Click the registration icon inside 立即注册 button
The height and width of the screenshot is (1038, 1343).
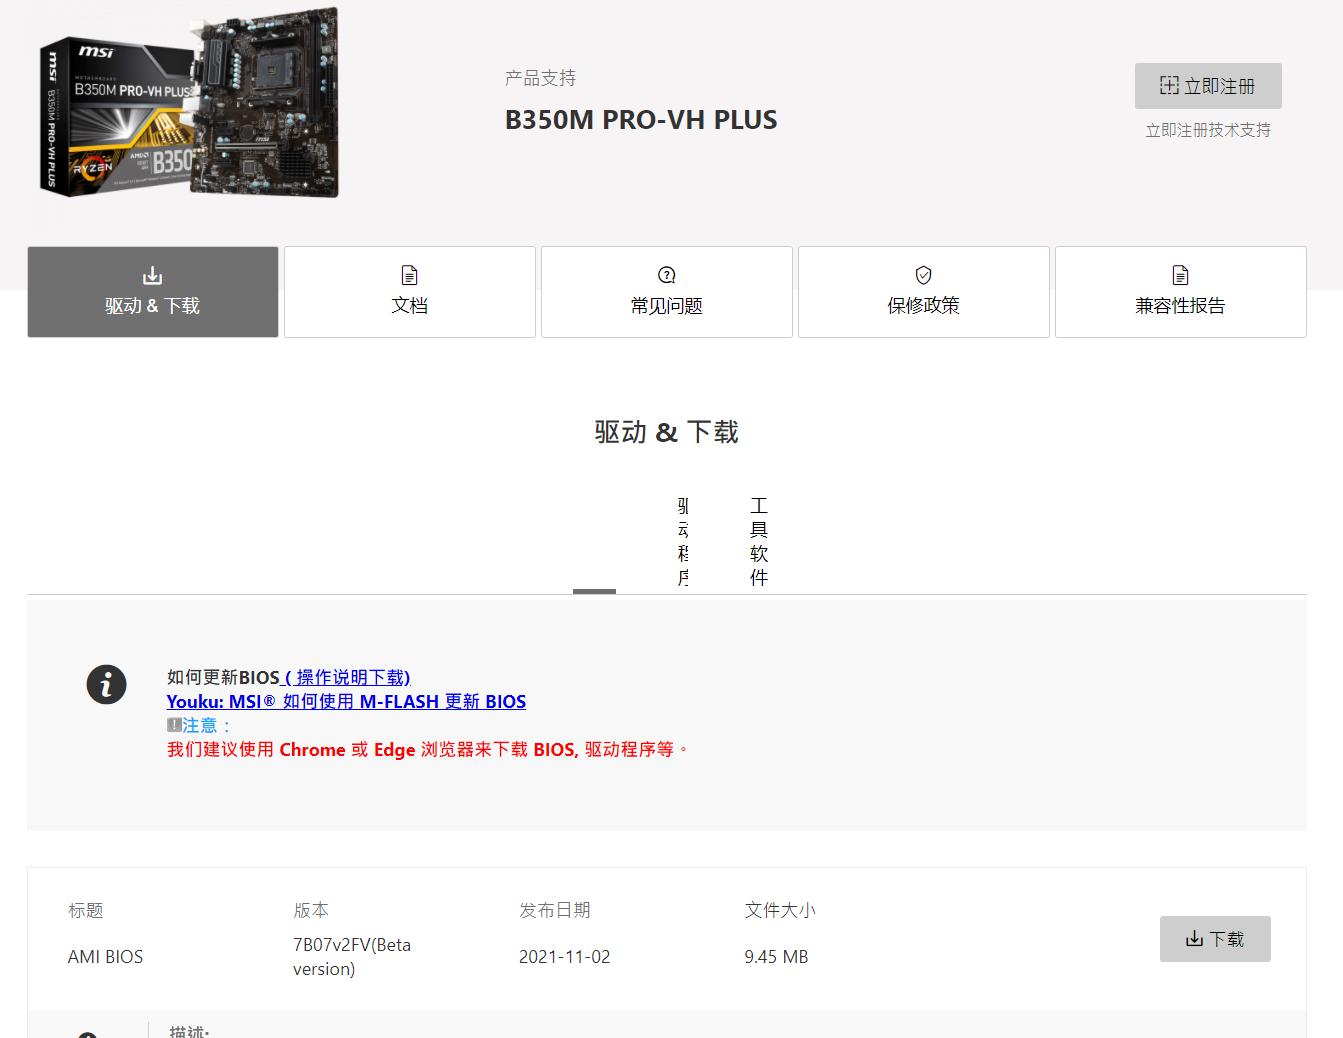1168,86
